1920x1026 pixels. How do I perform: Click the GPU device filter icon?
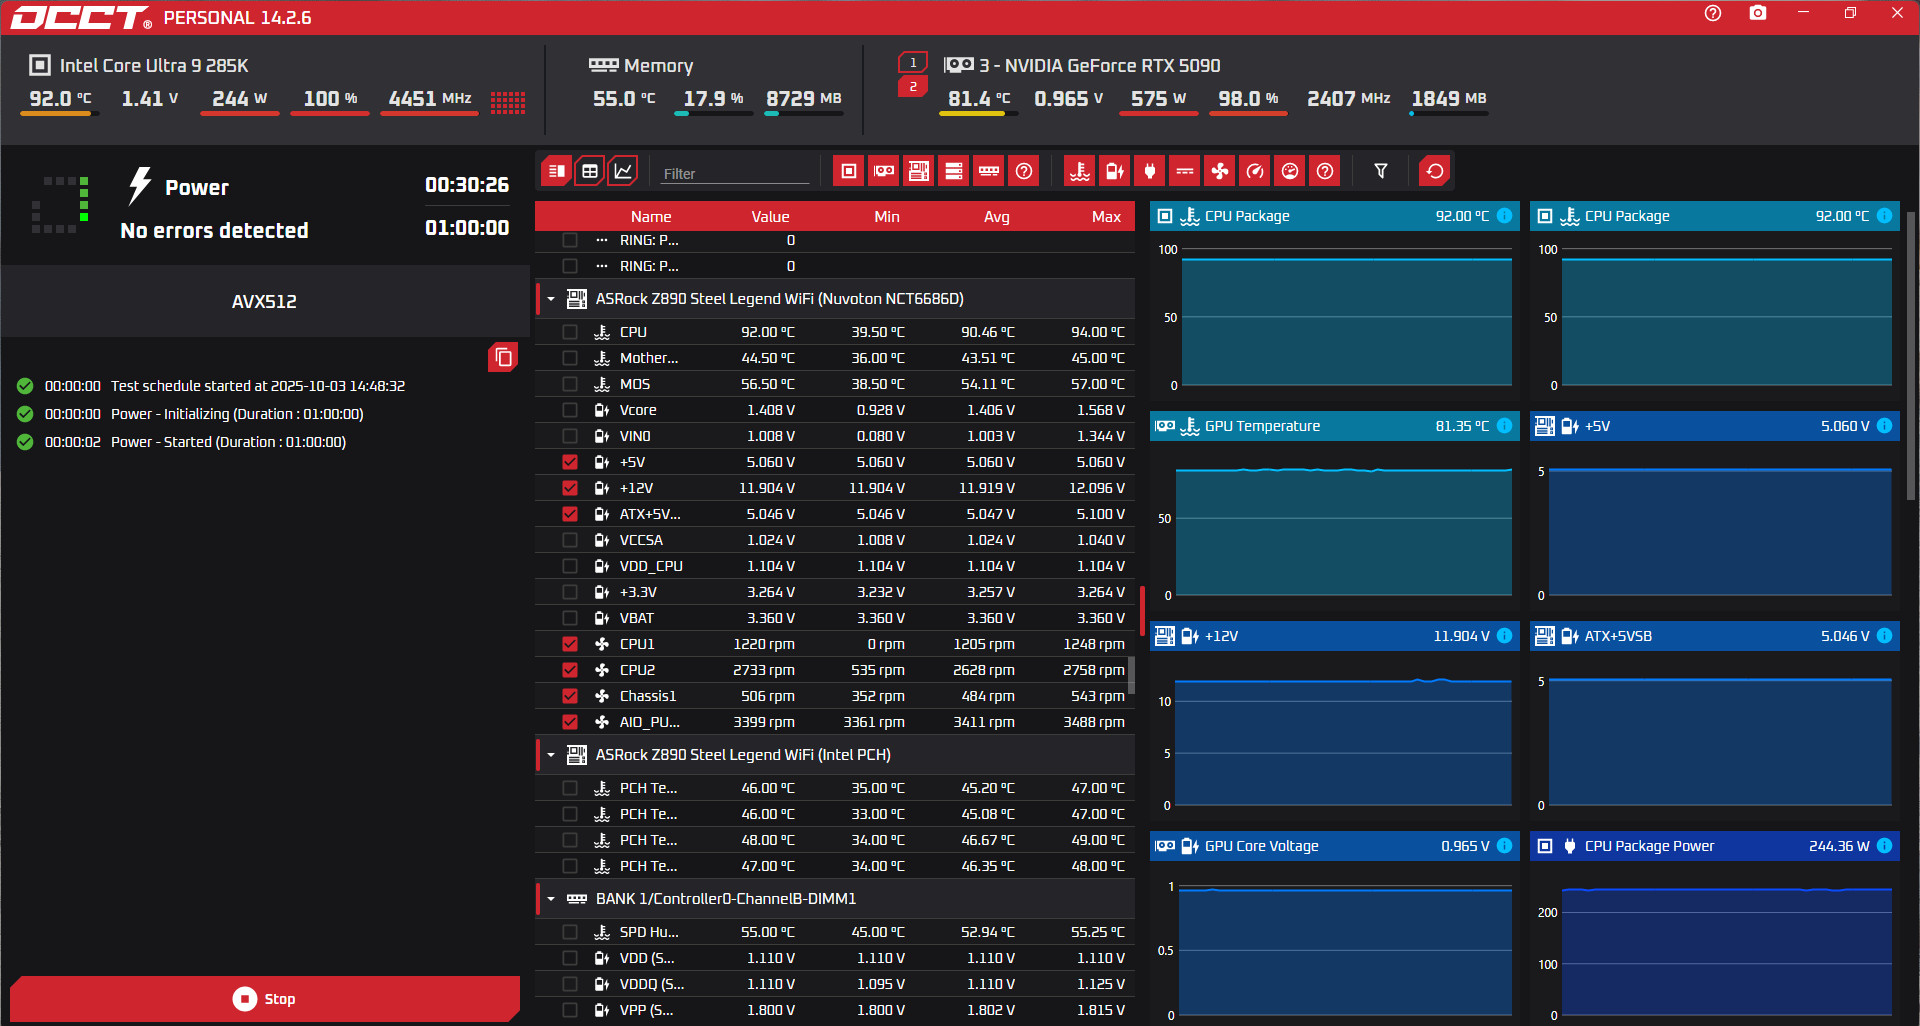[x=884, y=171]
